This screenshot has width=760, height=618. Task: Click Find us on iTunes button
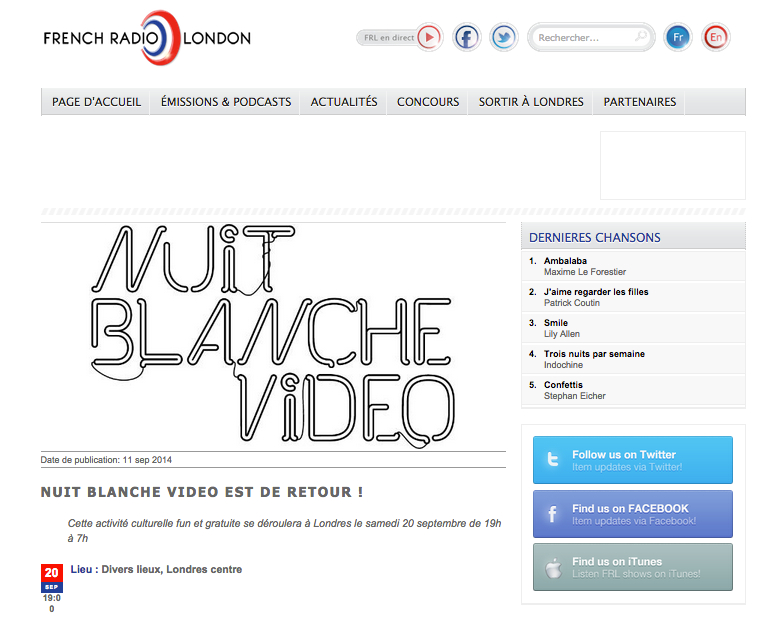click(x=633, y=567)
